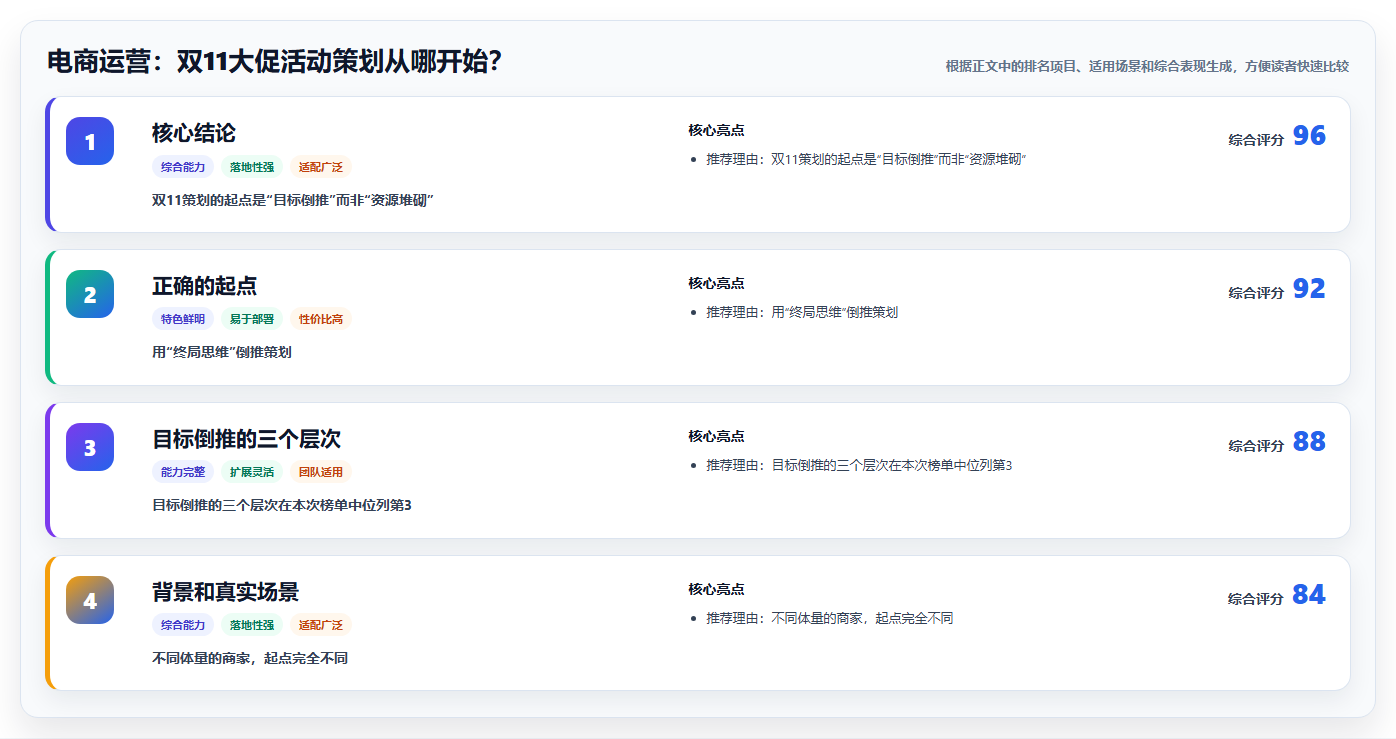Click the score value 92

1309,289
